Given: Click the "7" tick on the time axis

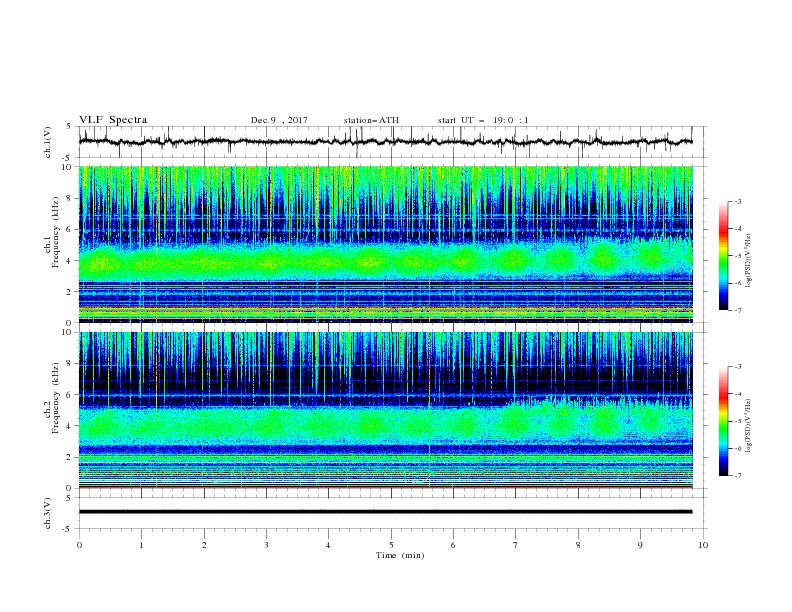Looking at the screenshot, I should coord(516,545).
